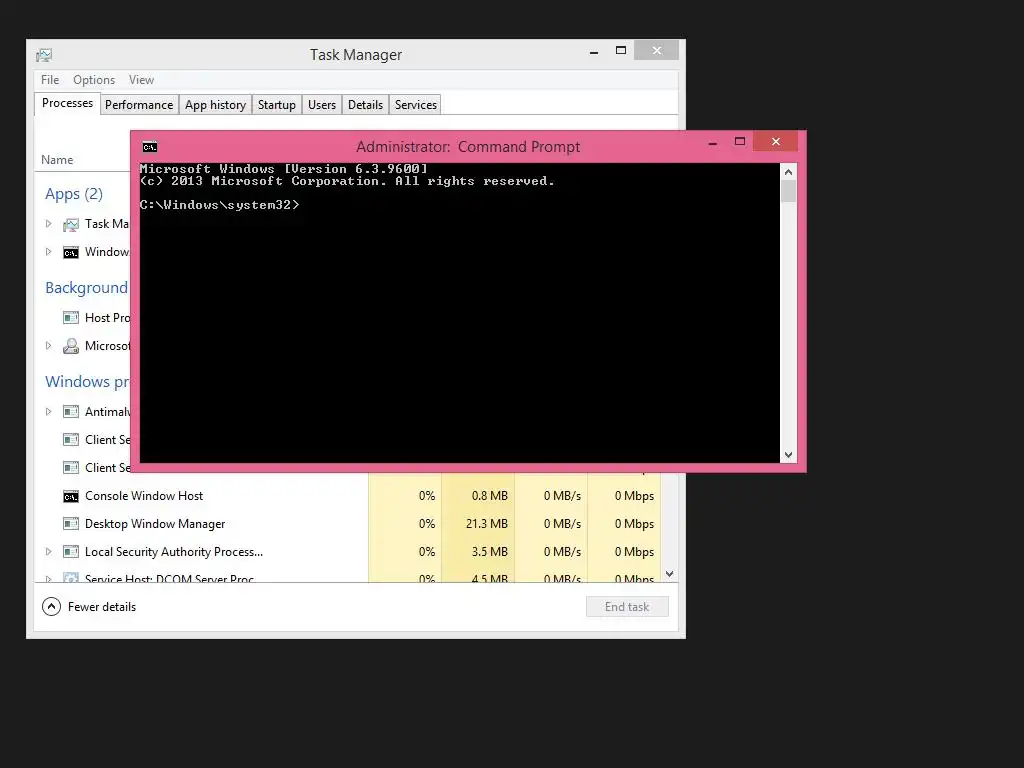Image resolution: width=1024 pixels, height=768 pixels.
Task: Minimize the Command Prompt window
Action: click(713, 142)
